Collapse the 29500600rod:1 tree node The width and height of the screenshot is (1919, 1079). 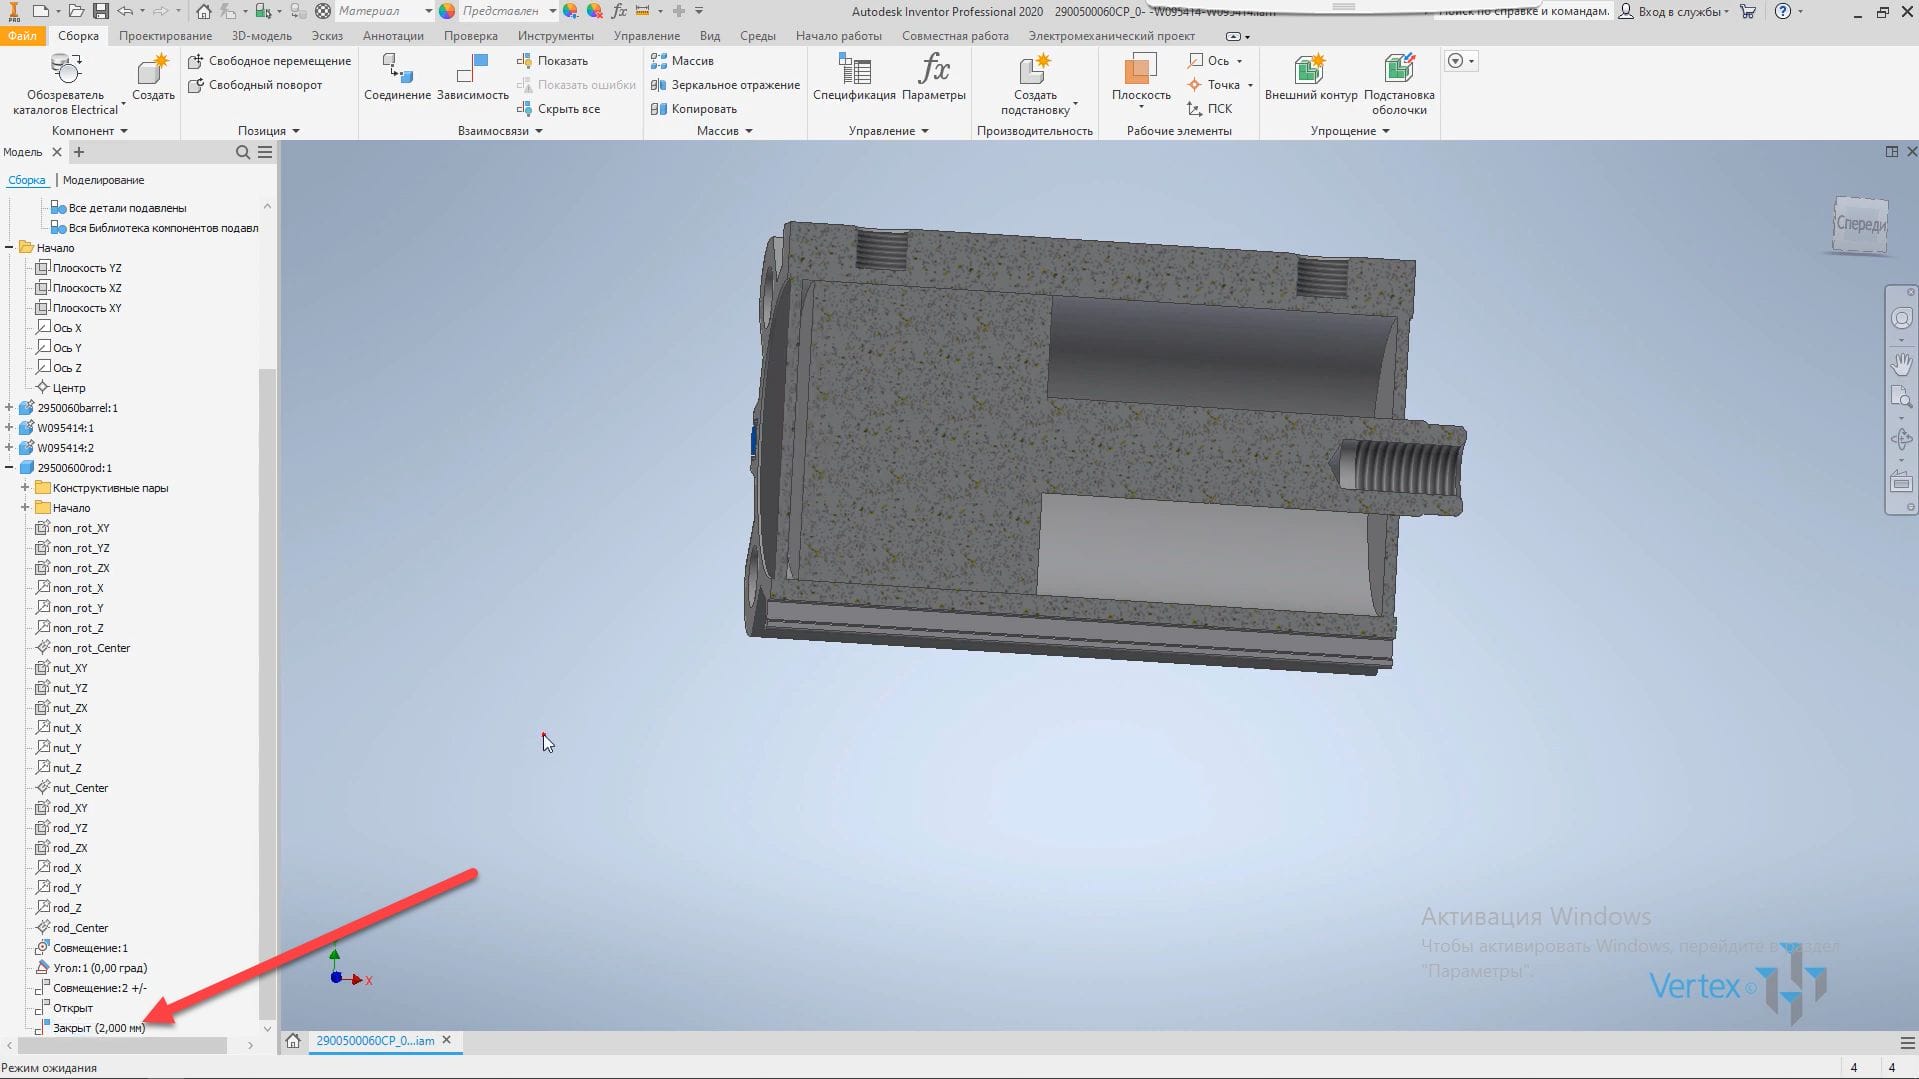9,468
